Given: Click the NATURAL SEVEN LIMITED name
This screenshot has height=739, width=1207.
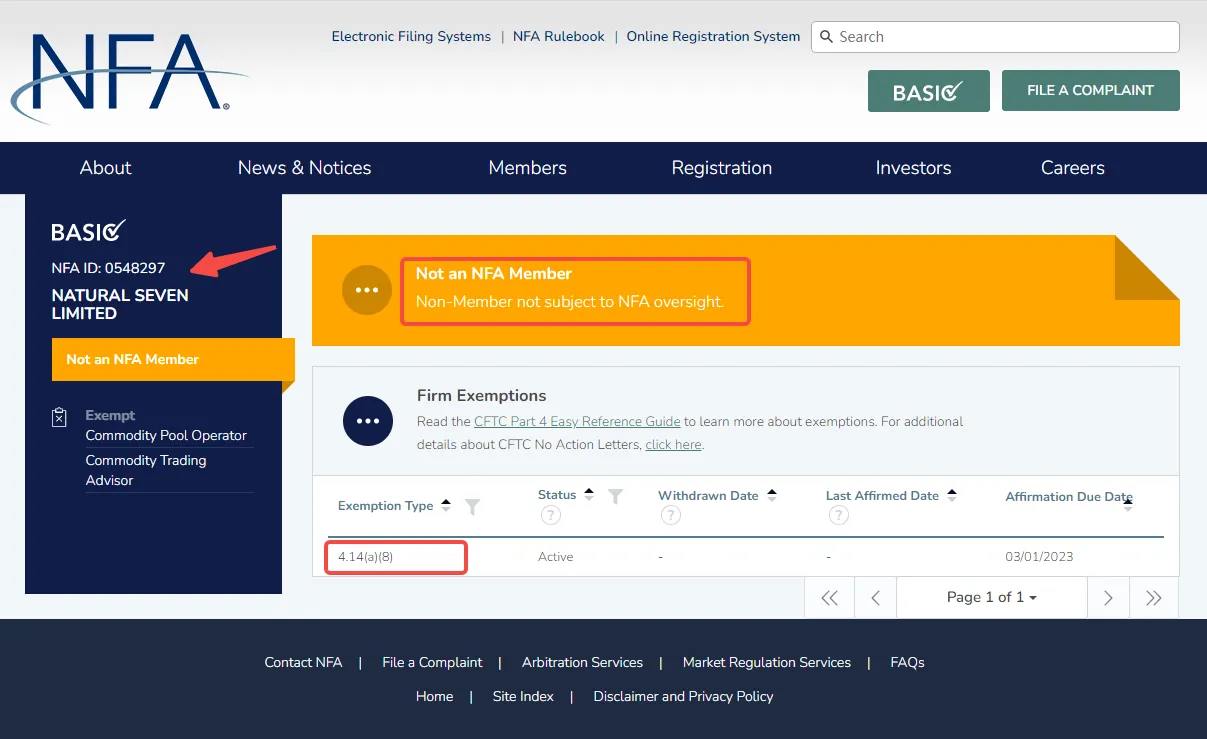Looking at the screenshot, I should [120, 304].
